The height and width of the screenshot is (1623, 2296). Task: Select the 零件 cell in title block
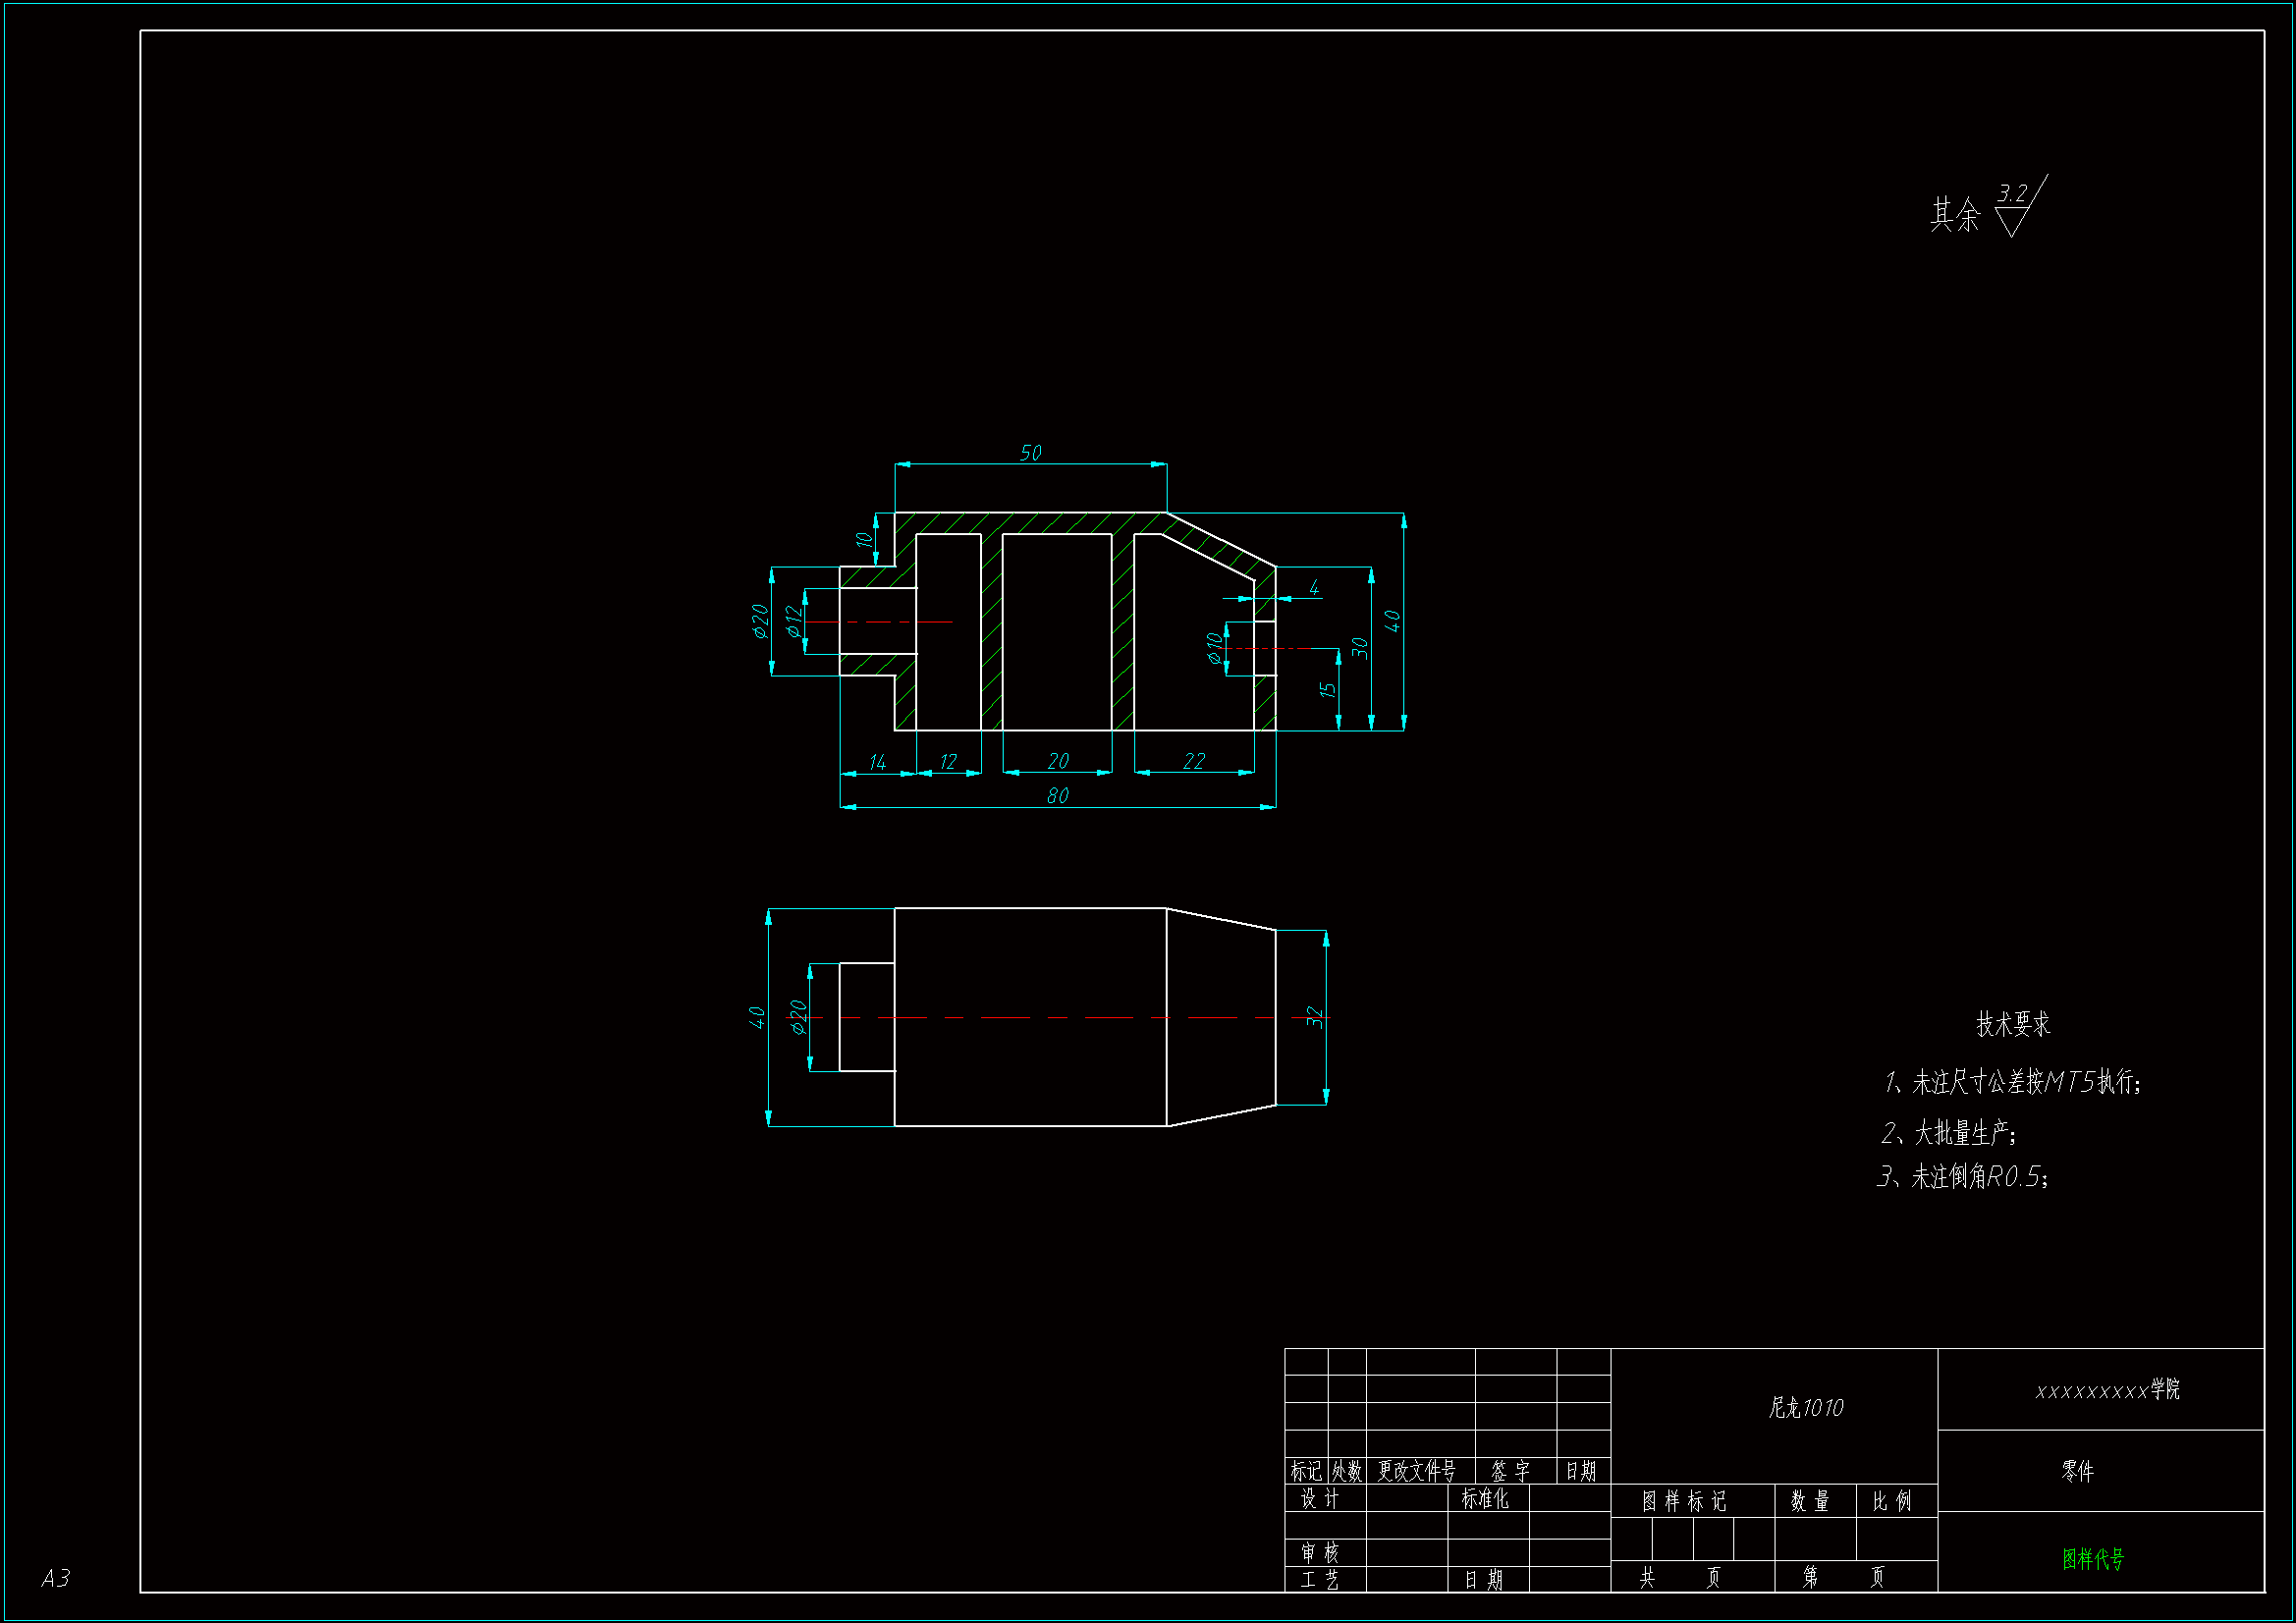coord(2076,1471)
